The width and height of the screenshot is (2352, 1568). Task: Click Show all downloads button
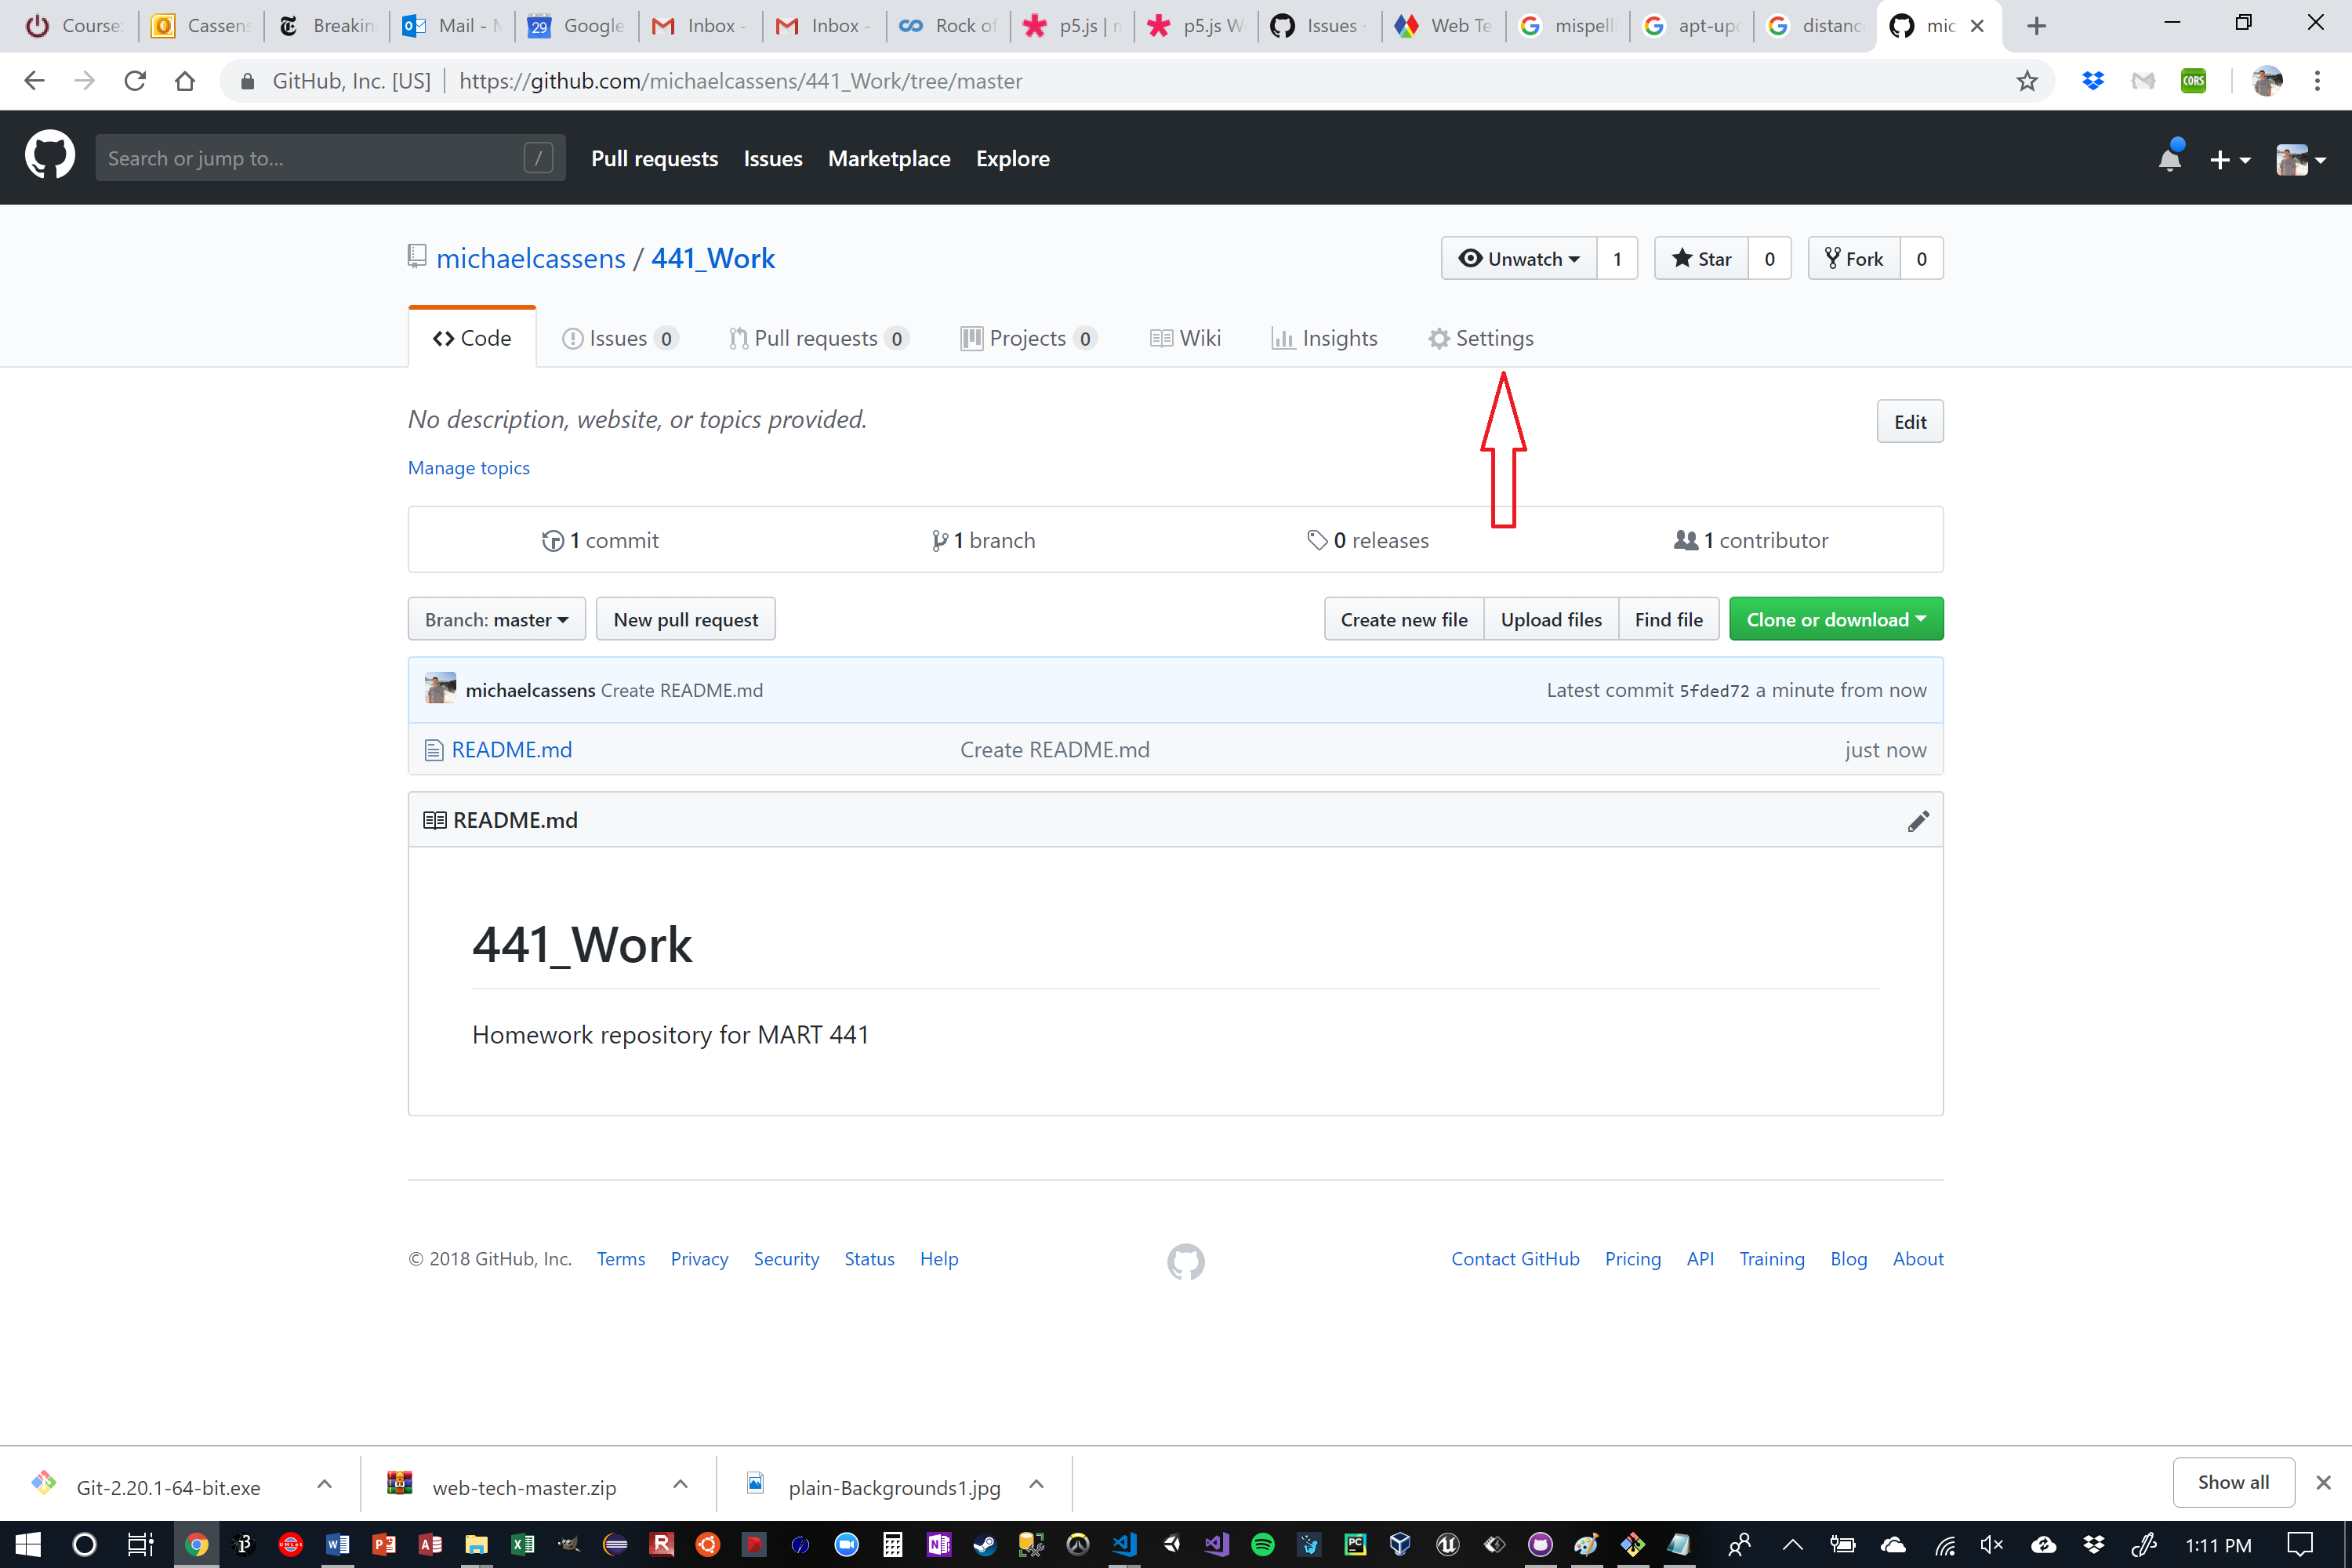(x=2233, y=1482)
